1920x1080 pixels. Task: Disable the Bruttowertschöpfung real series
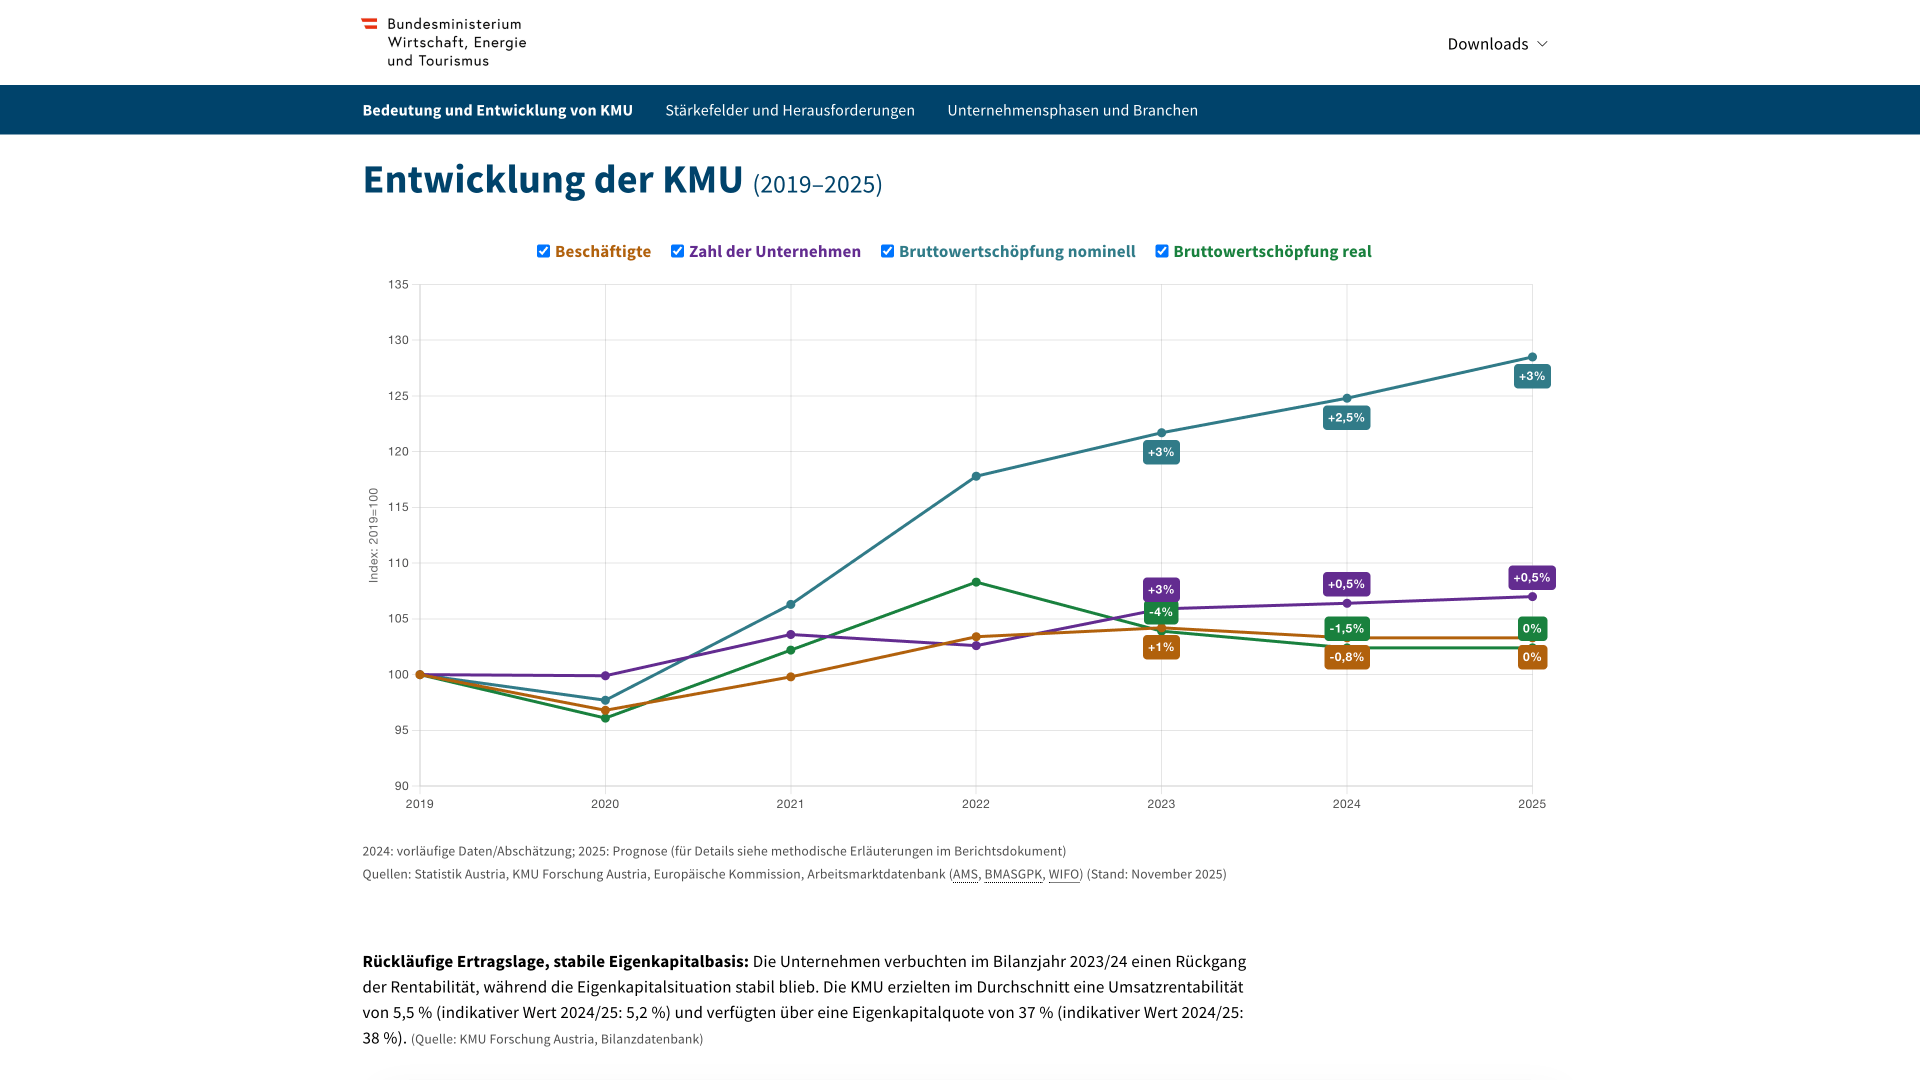[x=1161, y=251]
